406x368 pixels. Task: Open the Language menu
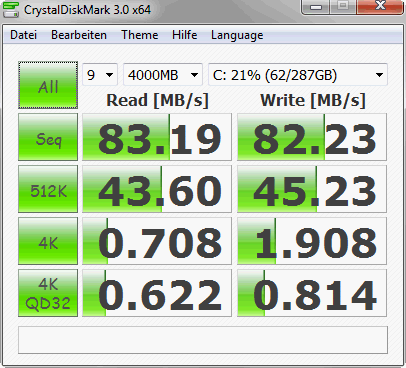click(x=237, y=35)
